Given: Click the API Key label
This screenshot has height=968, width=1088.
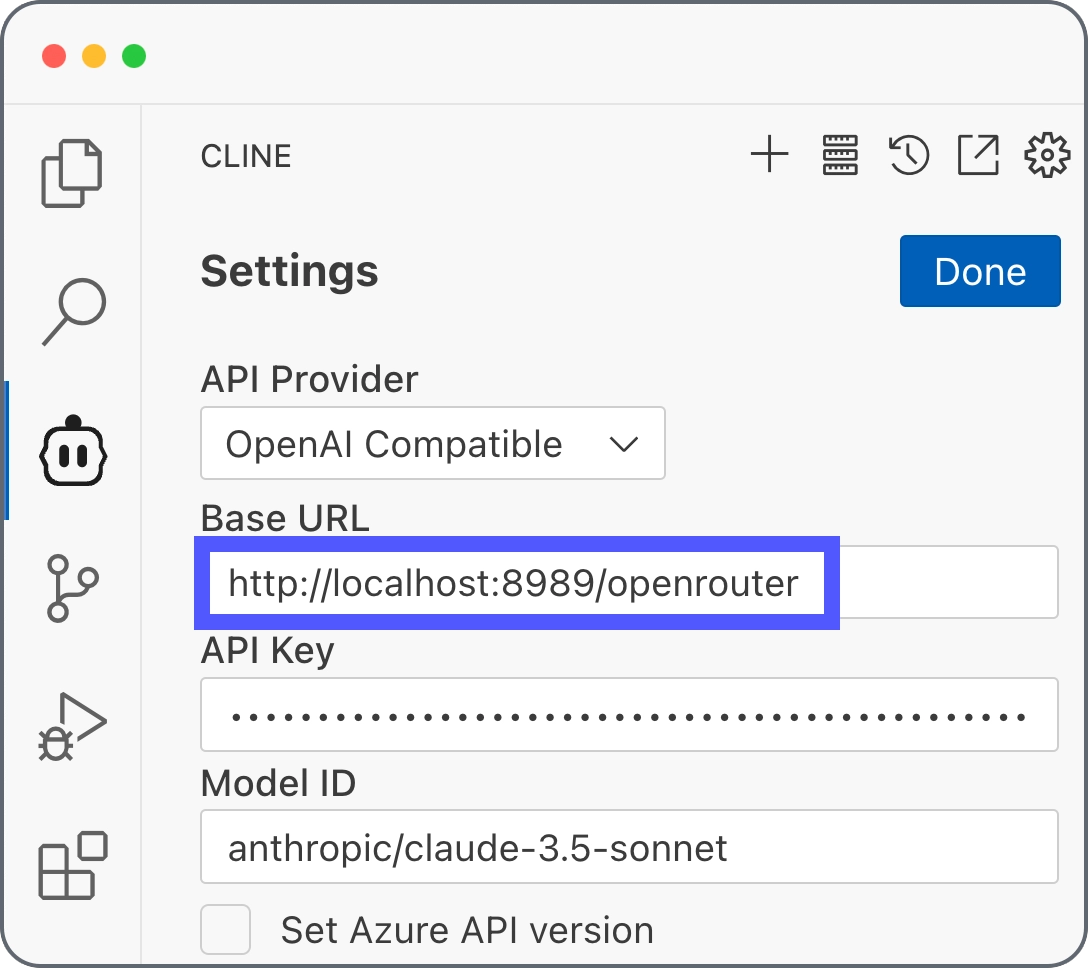Looking at the screenshot, I should tap(267, 652).
